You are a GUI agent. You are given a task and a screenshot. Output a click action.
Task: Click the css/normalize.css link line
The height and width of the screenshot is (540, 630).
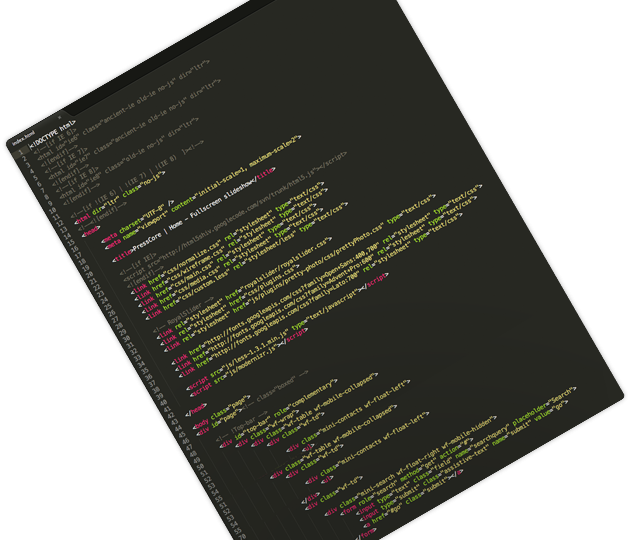227,239
